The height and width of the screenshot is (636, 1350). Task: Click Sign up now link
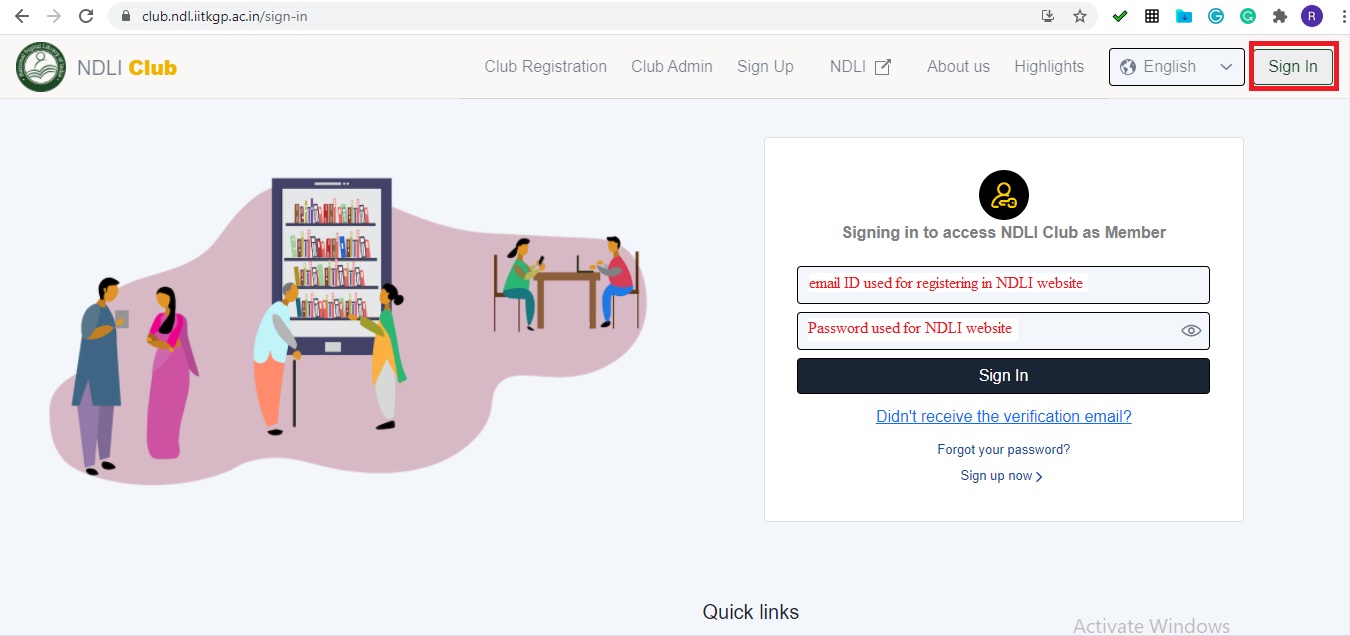tap(1002, 476)
